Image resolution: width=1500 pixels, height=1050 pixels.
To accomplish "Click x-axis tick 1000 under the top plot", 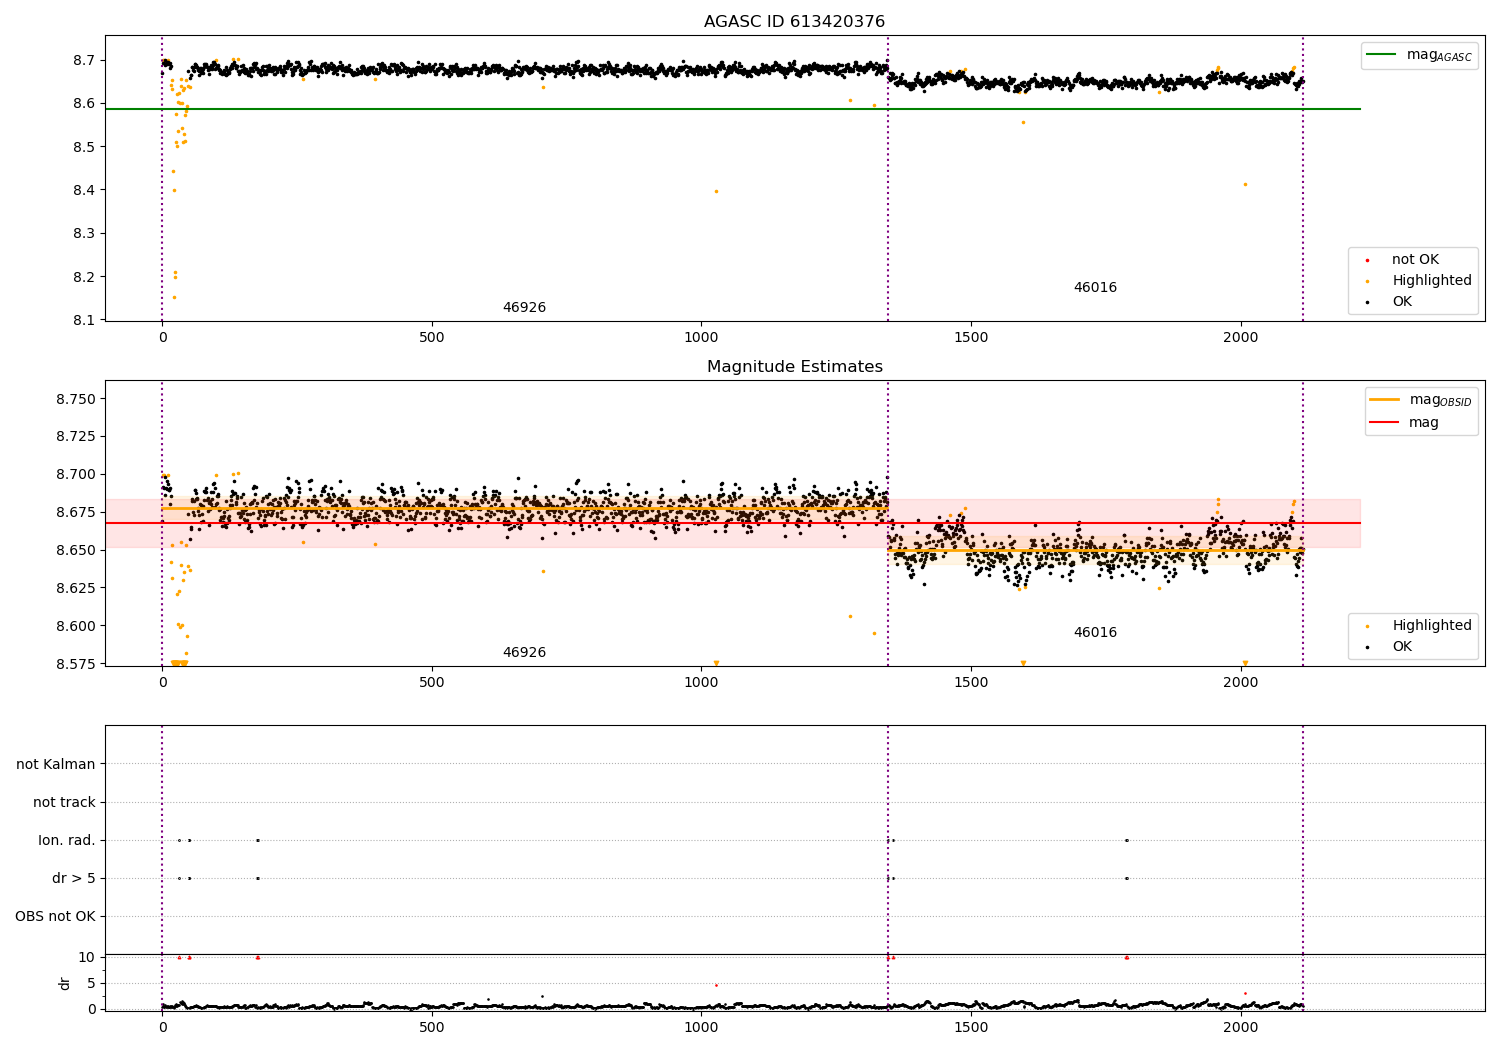I will tap(701, 338).
